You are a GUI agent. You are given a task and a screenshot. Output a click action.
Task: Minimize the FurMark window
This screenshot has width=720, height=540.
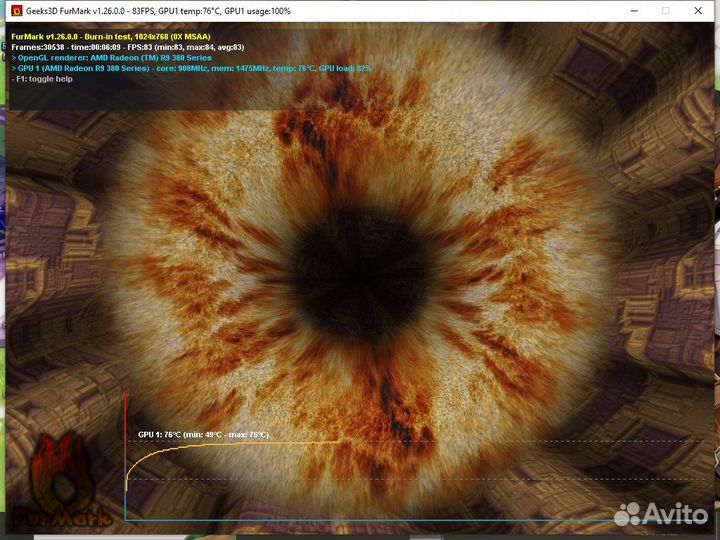[x=634, y=10]
